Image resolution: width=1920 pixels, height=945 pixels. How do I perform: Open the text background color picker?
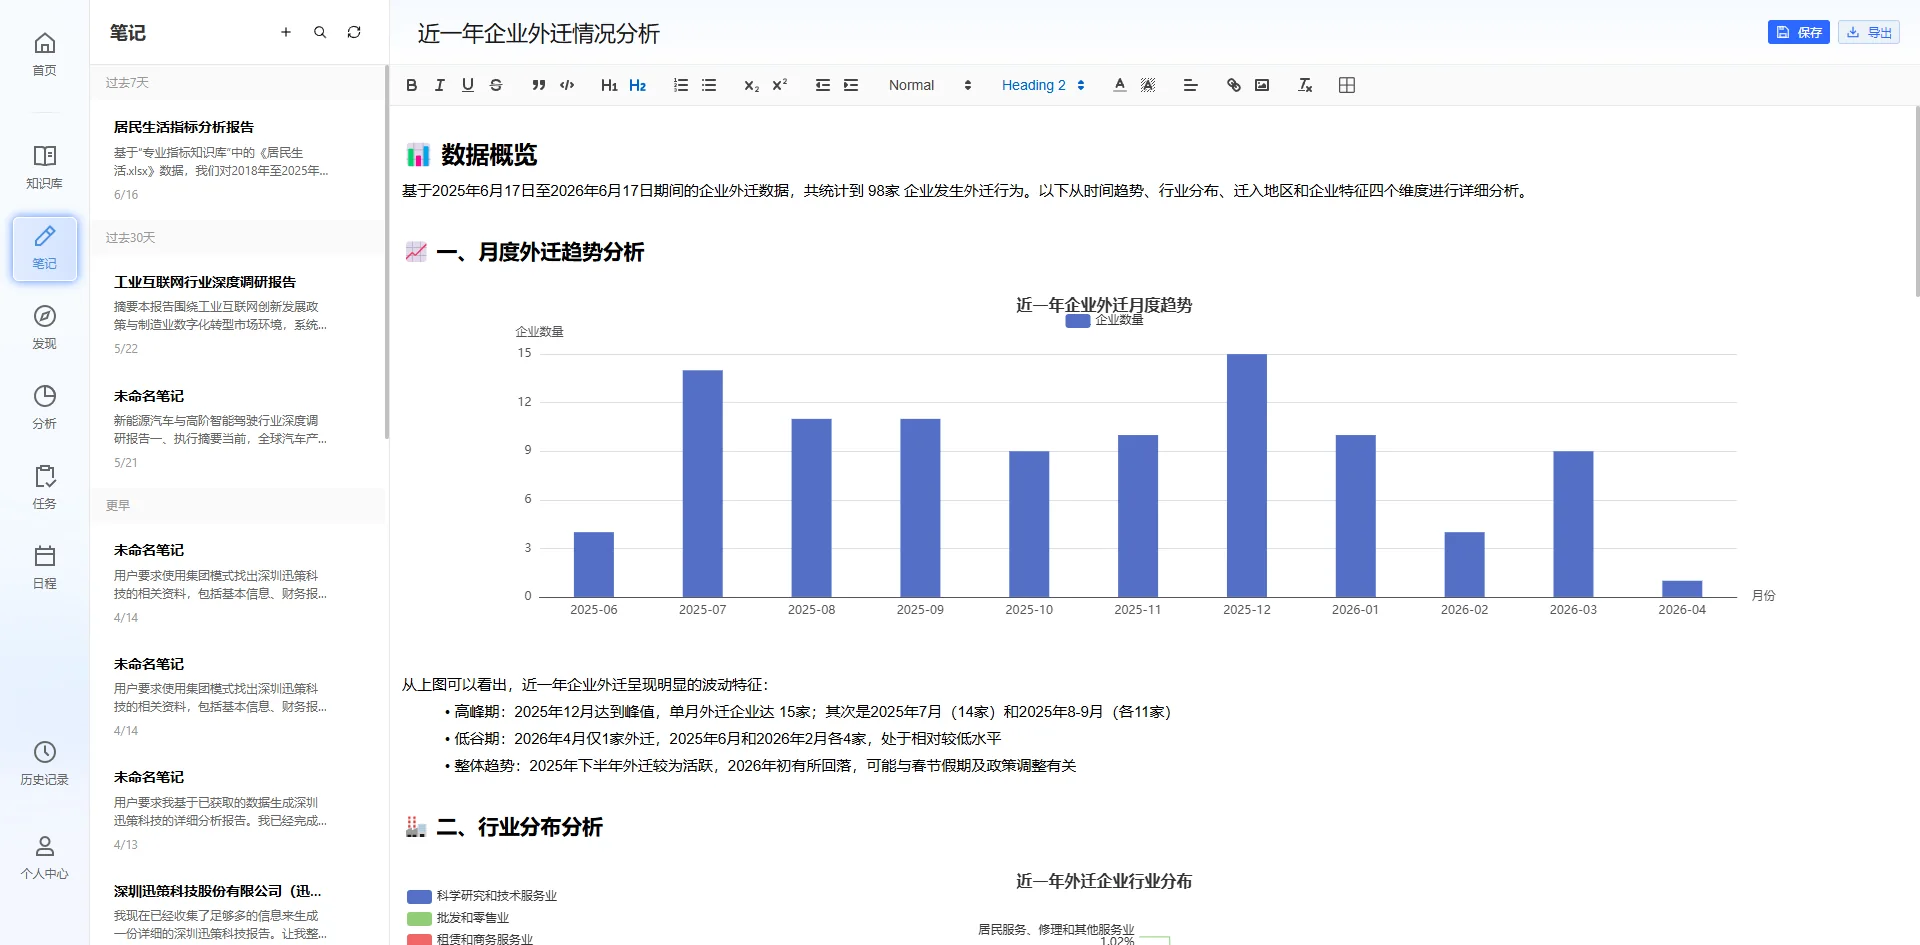1148,85
